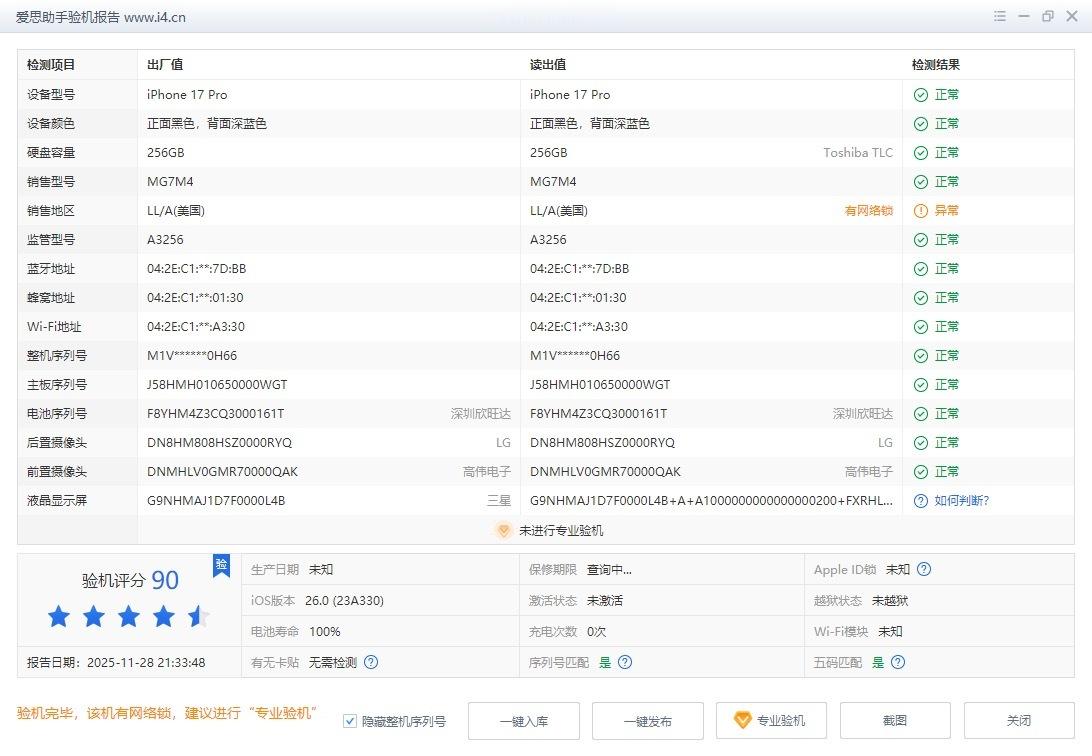The width and height of the screenshot is (1092, 756).
Task: Click the green check icon in 设备型号 row
Action: [921, 95]
